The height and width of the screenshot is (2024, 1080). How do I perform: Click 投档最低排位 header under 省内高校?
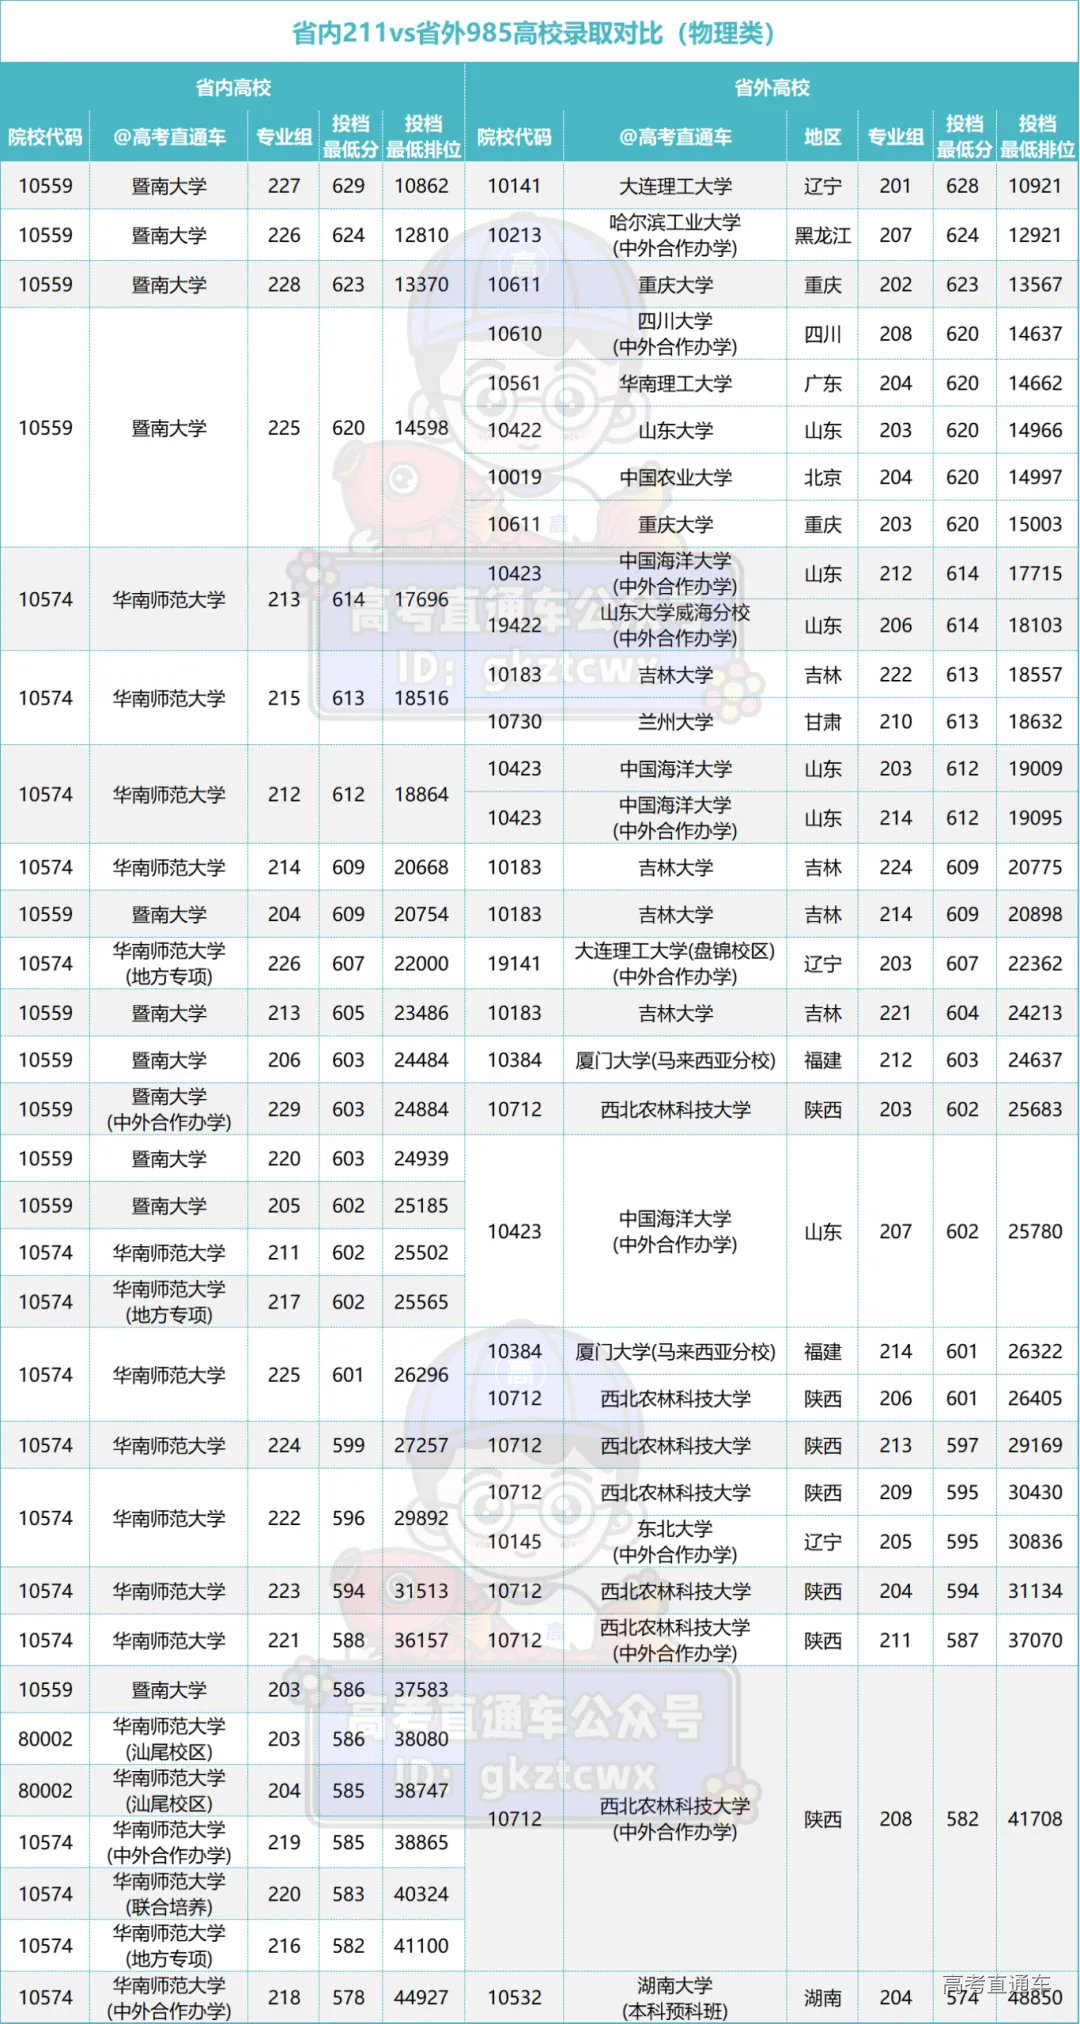coord(423,137)
